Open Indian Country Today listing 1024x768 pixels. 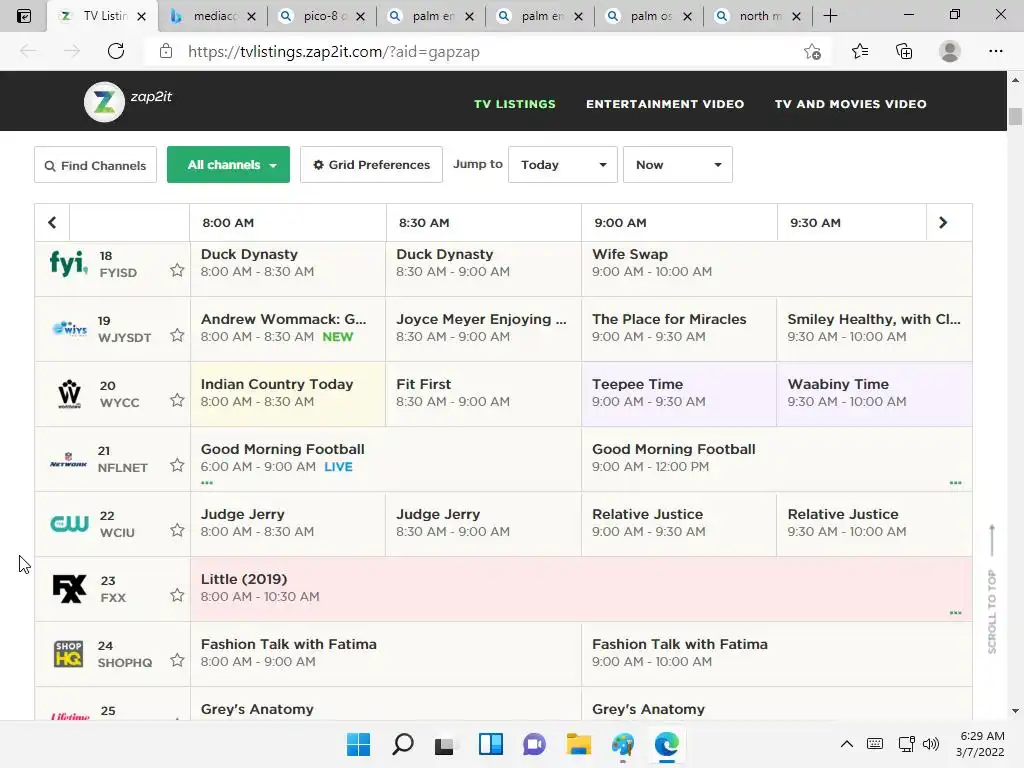pyautogui.click(x=288, y=394)
